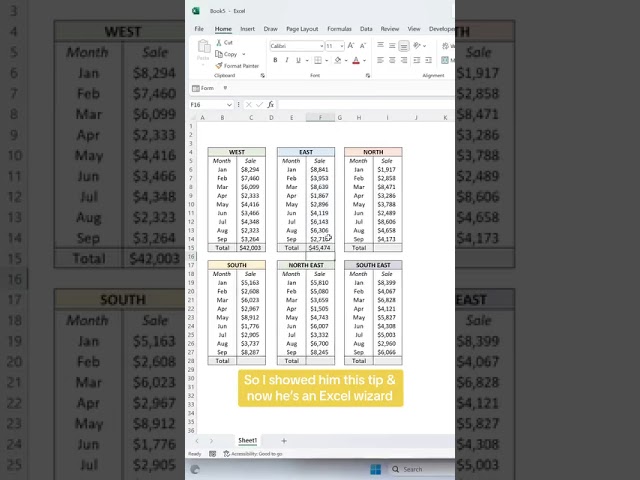The image size is (640, 480).
Task: Expand the Underline style arrow
Action: point(307,61)
